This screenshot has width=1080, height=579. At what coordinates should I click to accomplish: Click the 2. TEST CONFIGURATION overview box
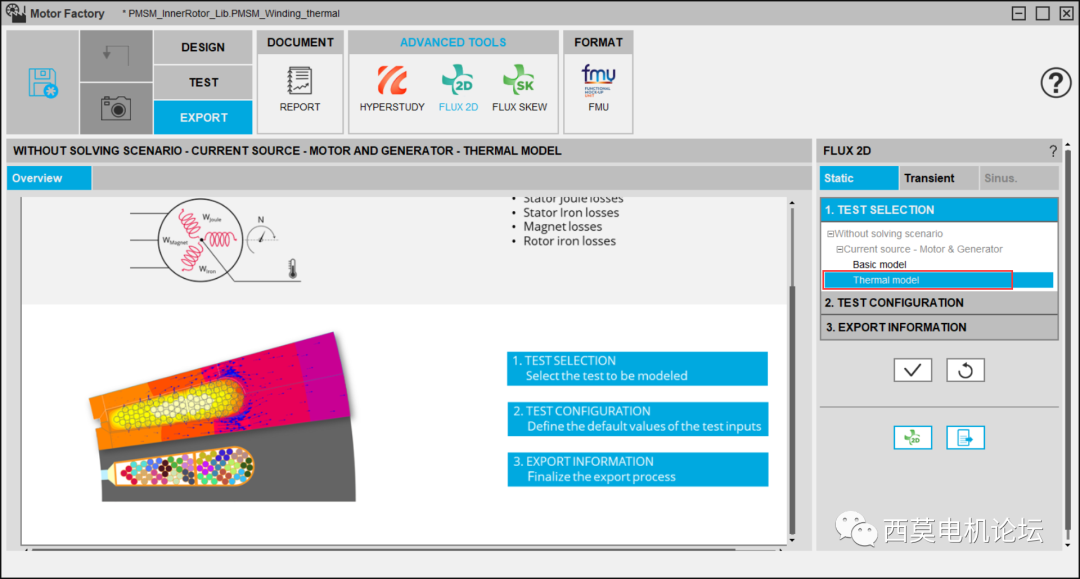point(637,419)
